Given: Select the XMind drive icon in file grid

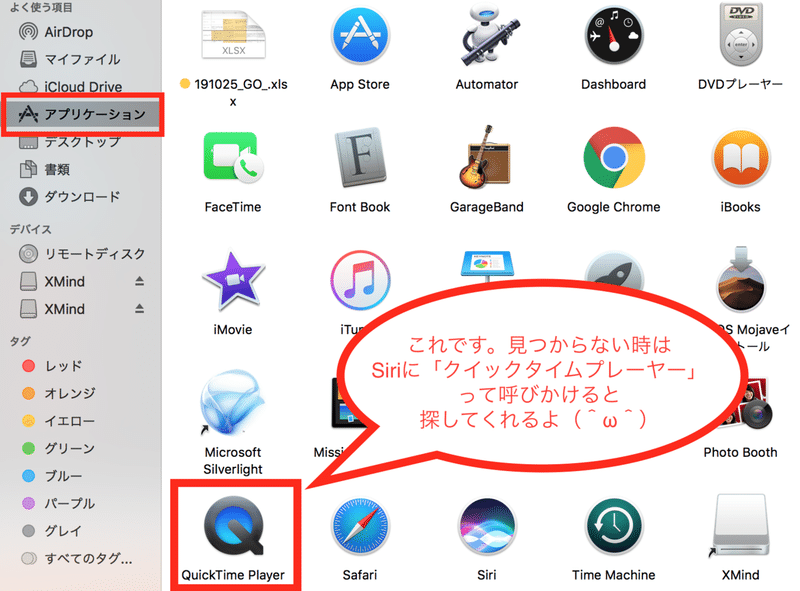Looking at the screenshot, I should pyautogui.click(x=741, y=526).
